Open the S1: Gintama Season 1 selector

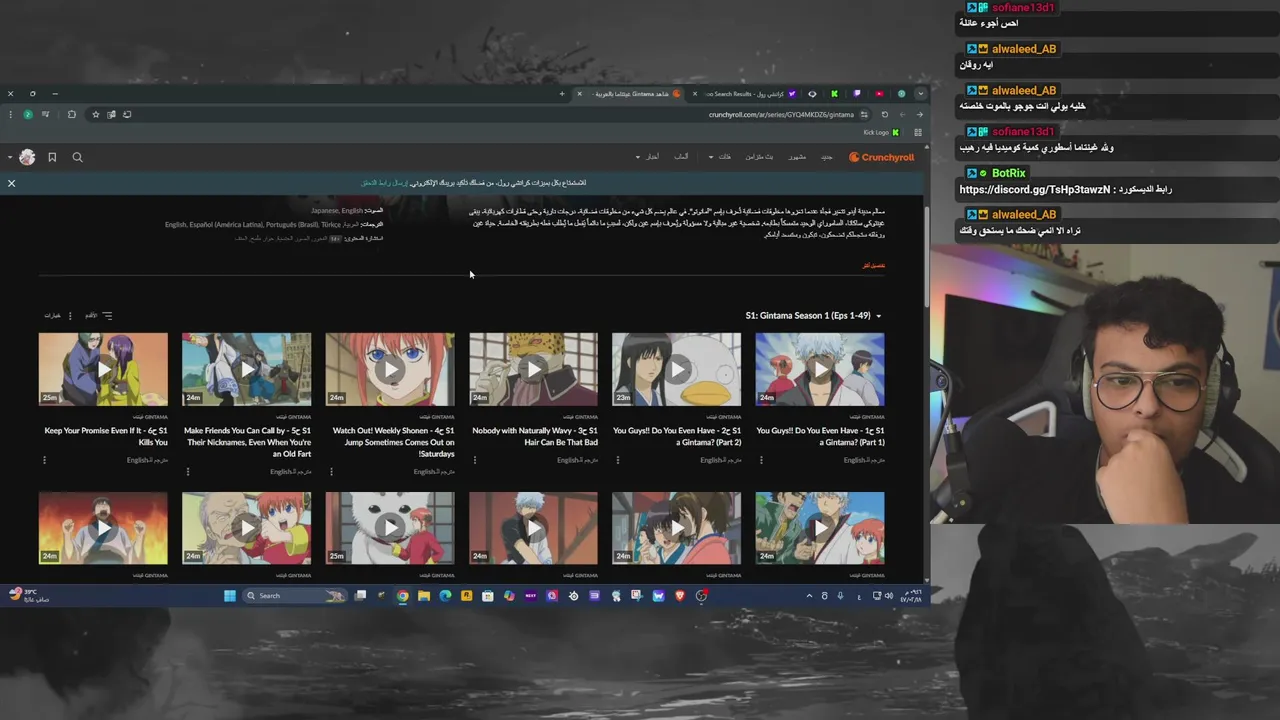(813, 316)
